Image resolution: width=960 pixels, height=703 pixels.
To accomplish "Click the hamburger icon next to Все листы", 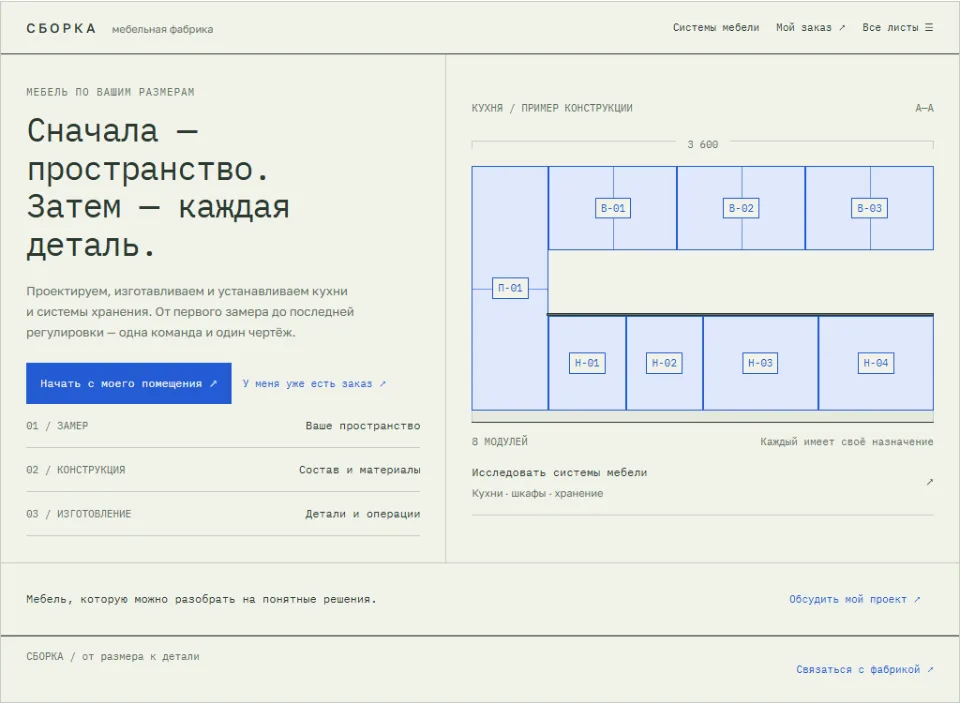I will click(929, 28).
